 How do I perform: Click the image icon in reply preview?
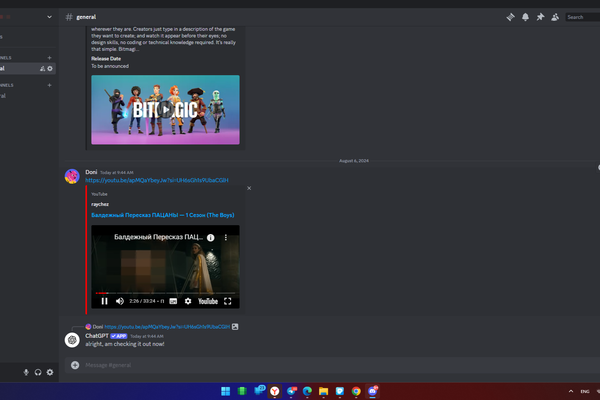click(235, 327)
